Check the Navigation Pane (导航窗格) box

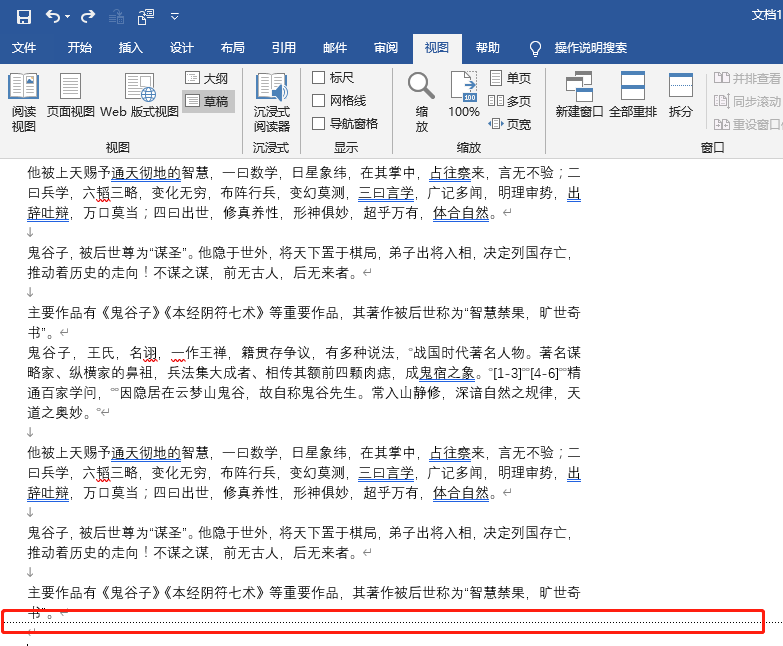(319, 124)
